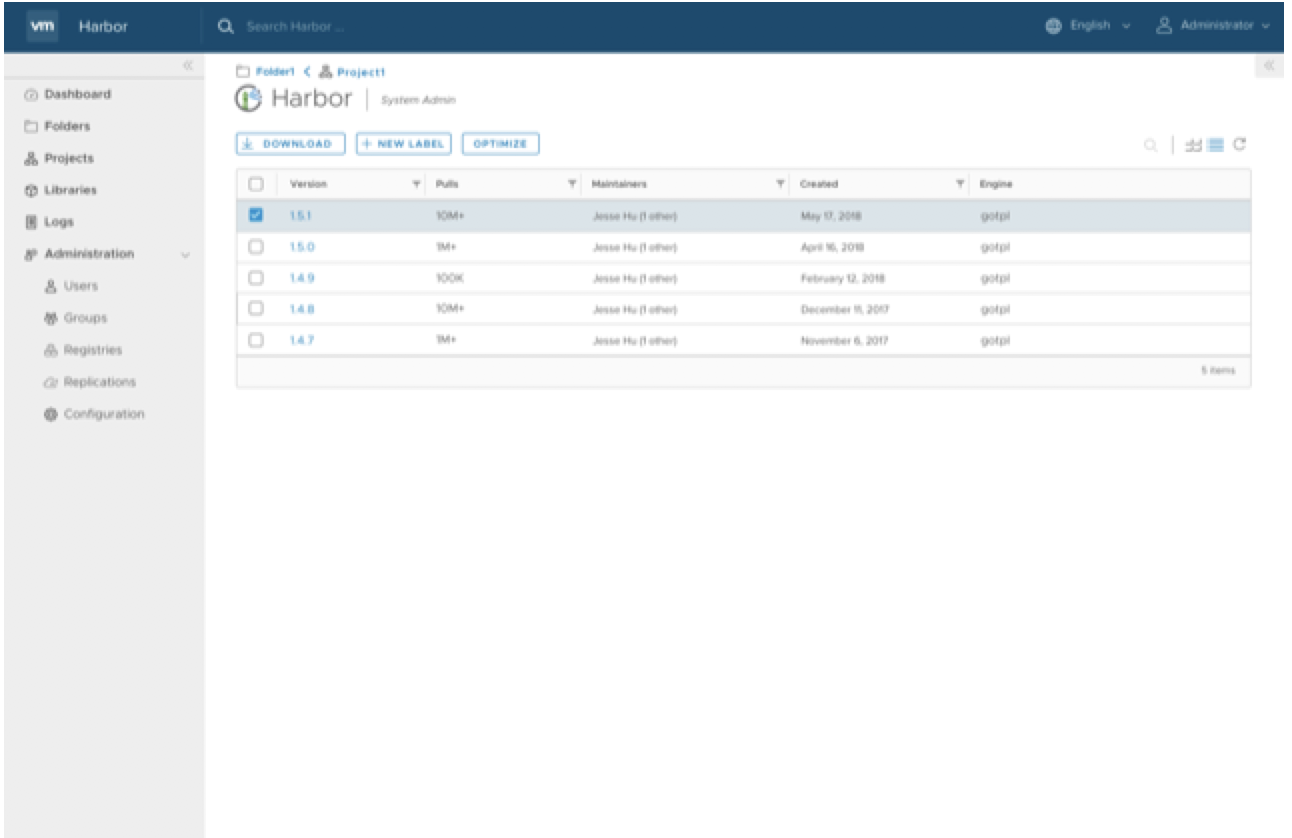Click 'December 11, 2017' date cell
1292x838 pixels.
pos(844,309)
